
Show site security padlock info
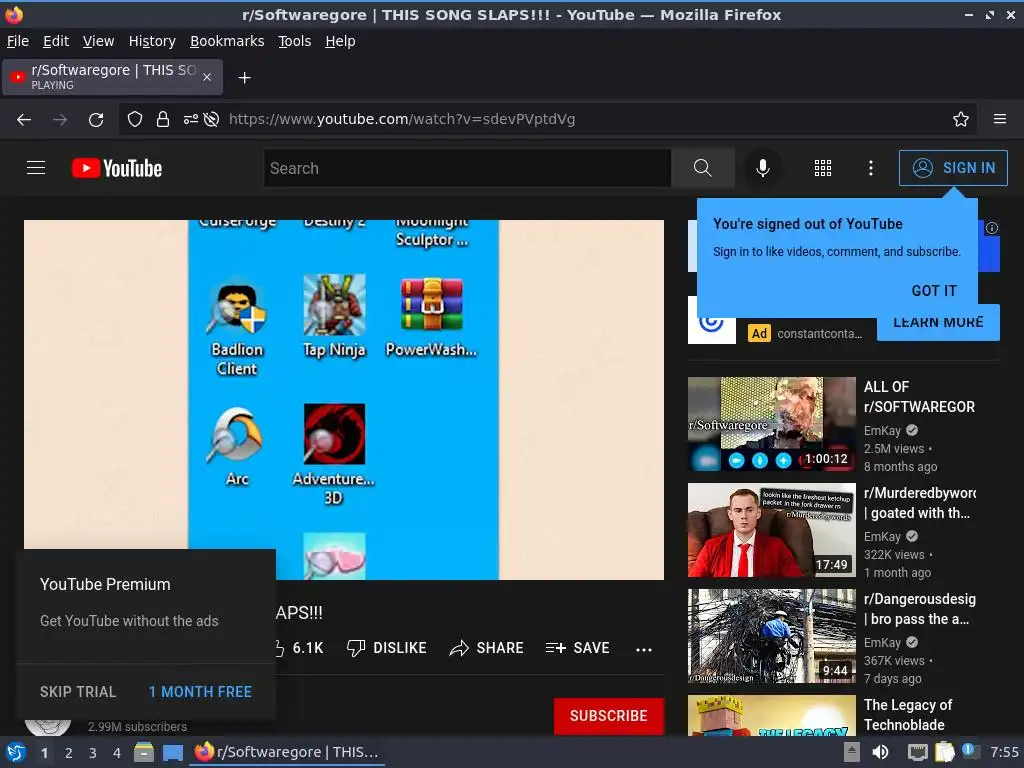tap(163, 120)
